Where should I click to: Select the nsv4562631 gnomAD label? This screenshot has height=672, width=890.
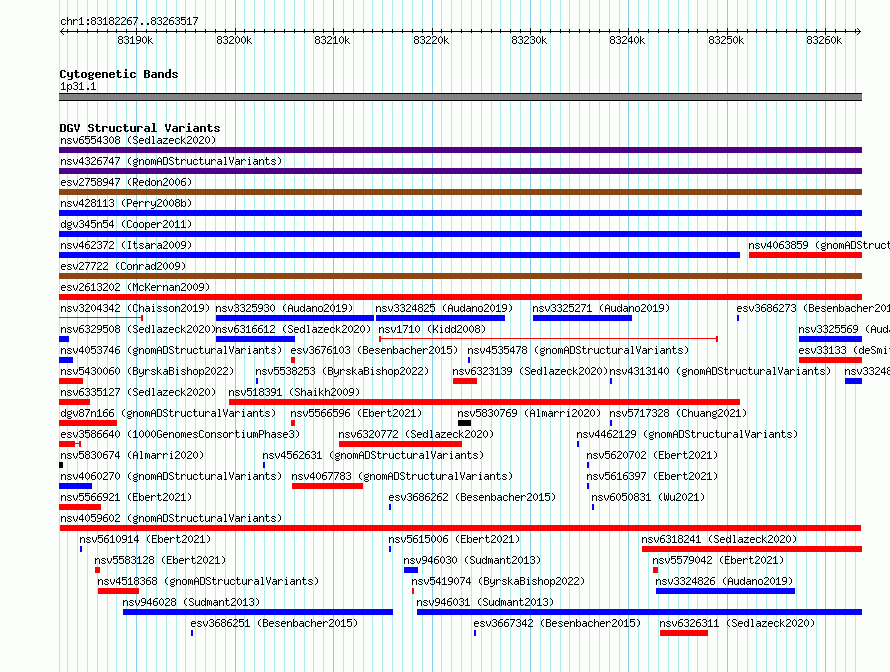point(373,455)
